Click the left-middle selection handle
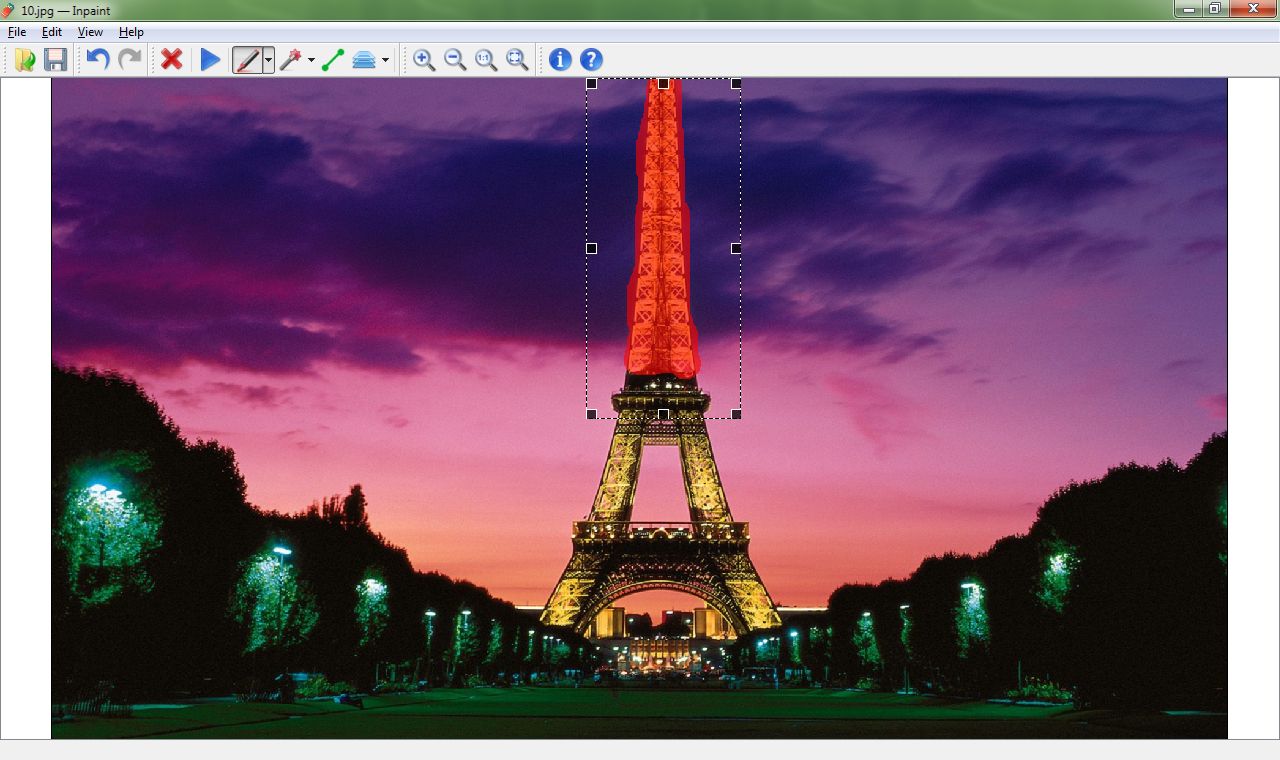 (591, 248)
